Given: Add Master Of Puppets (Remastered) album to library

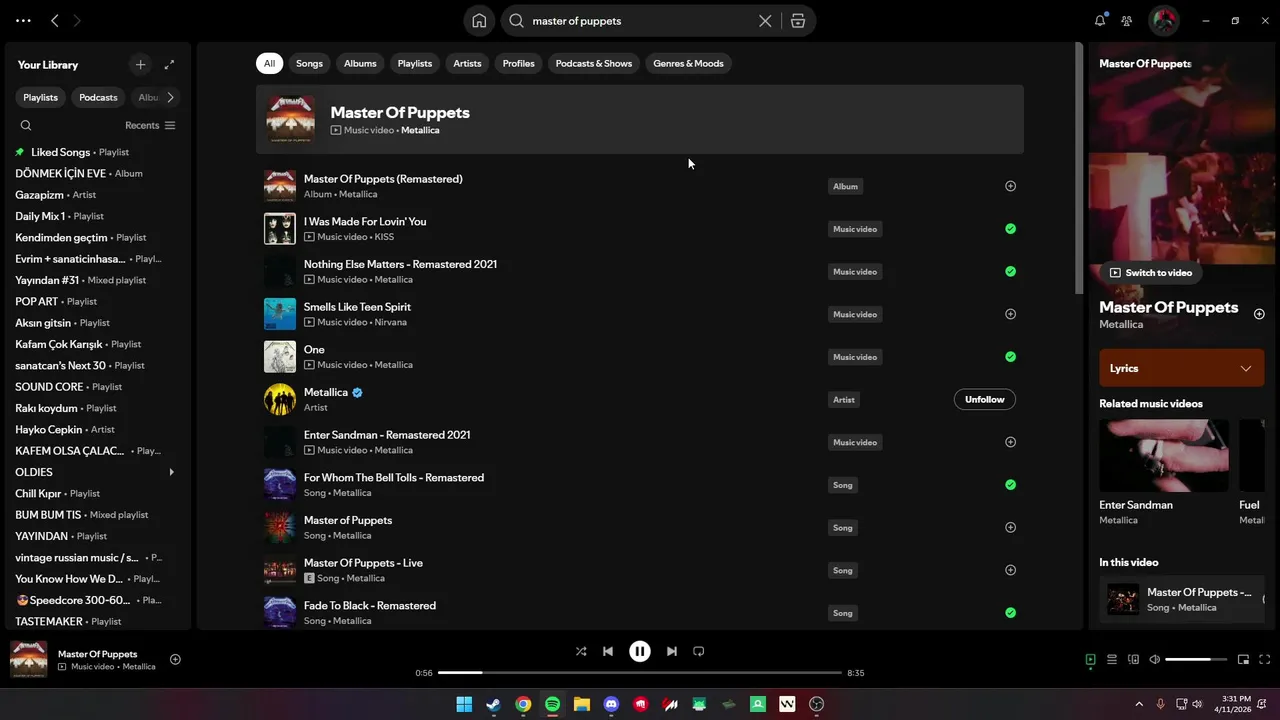Looking at the screenshot, I should 1010,186.
